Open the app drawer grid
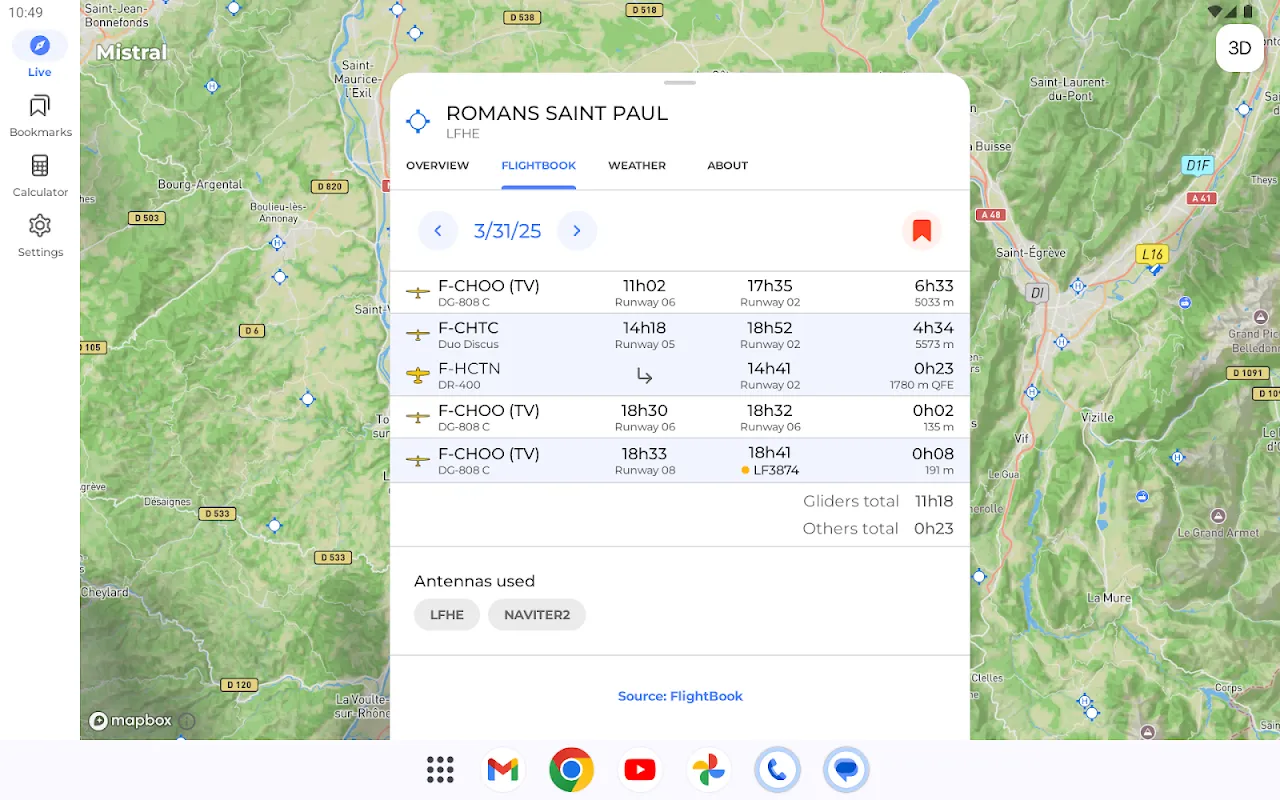Image resolution: width=1280 pixels, height=800 pixels. coord(440,770)
